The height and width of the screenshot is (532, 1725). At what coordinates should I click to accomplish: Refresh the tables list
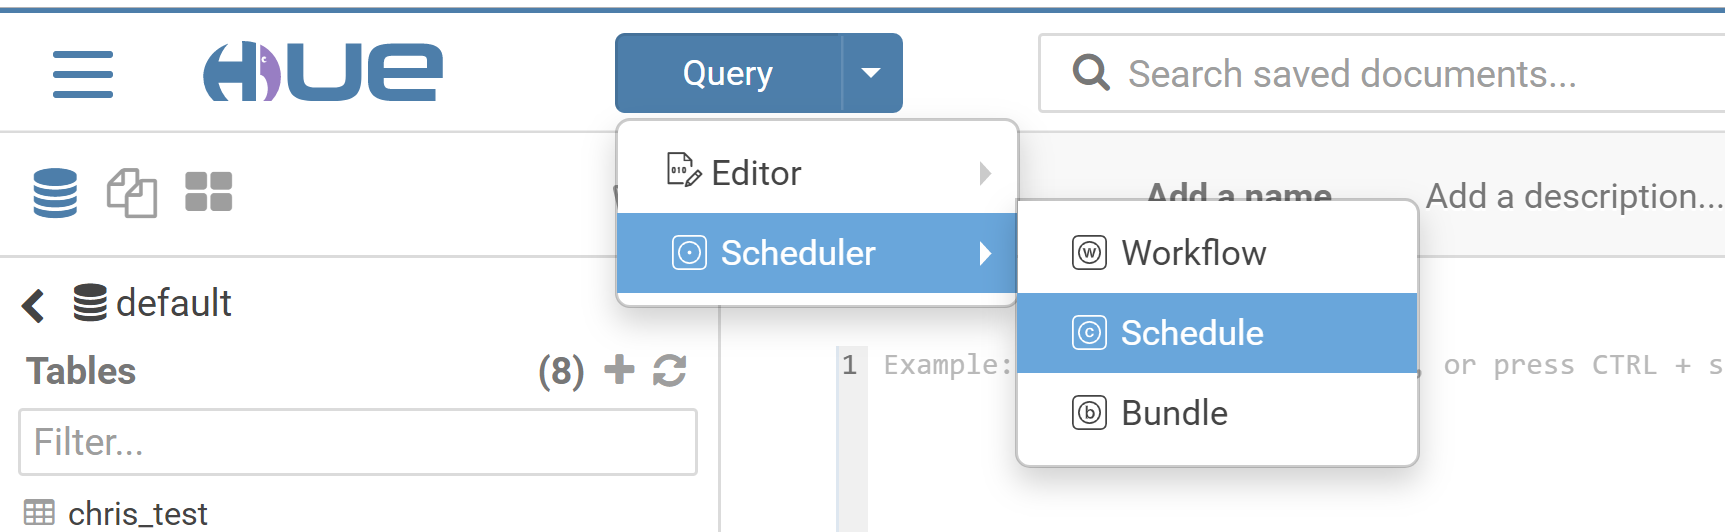click(x=669, y=370)
